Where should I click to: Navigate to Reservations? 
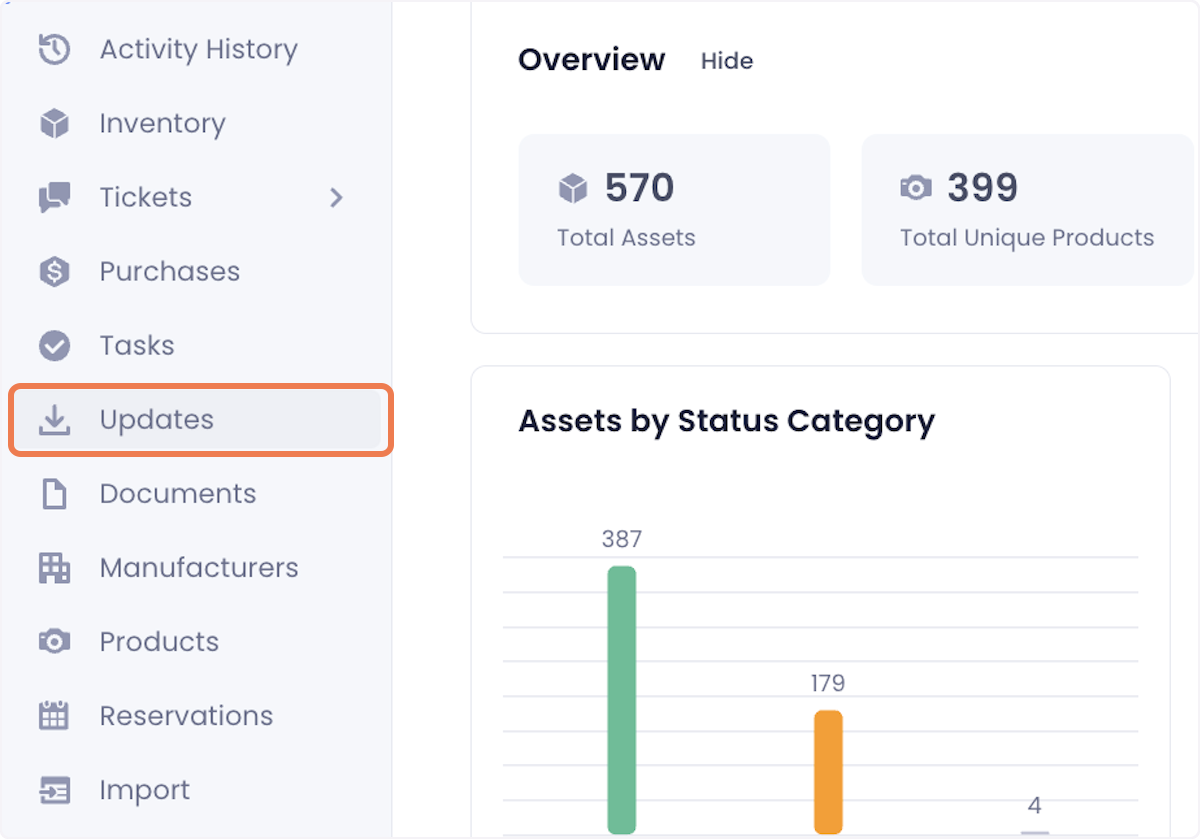(x=186, y=716)
